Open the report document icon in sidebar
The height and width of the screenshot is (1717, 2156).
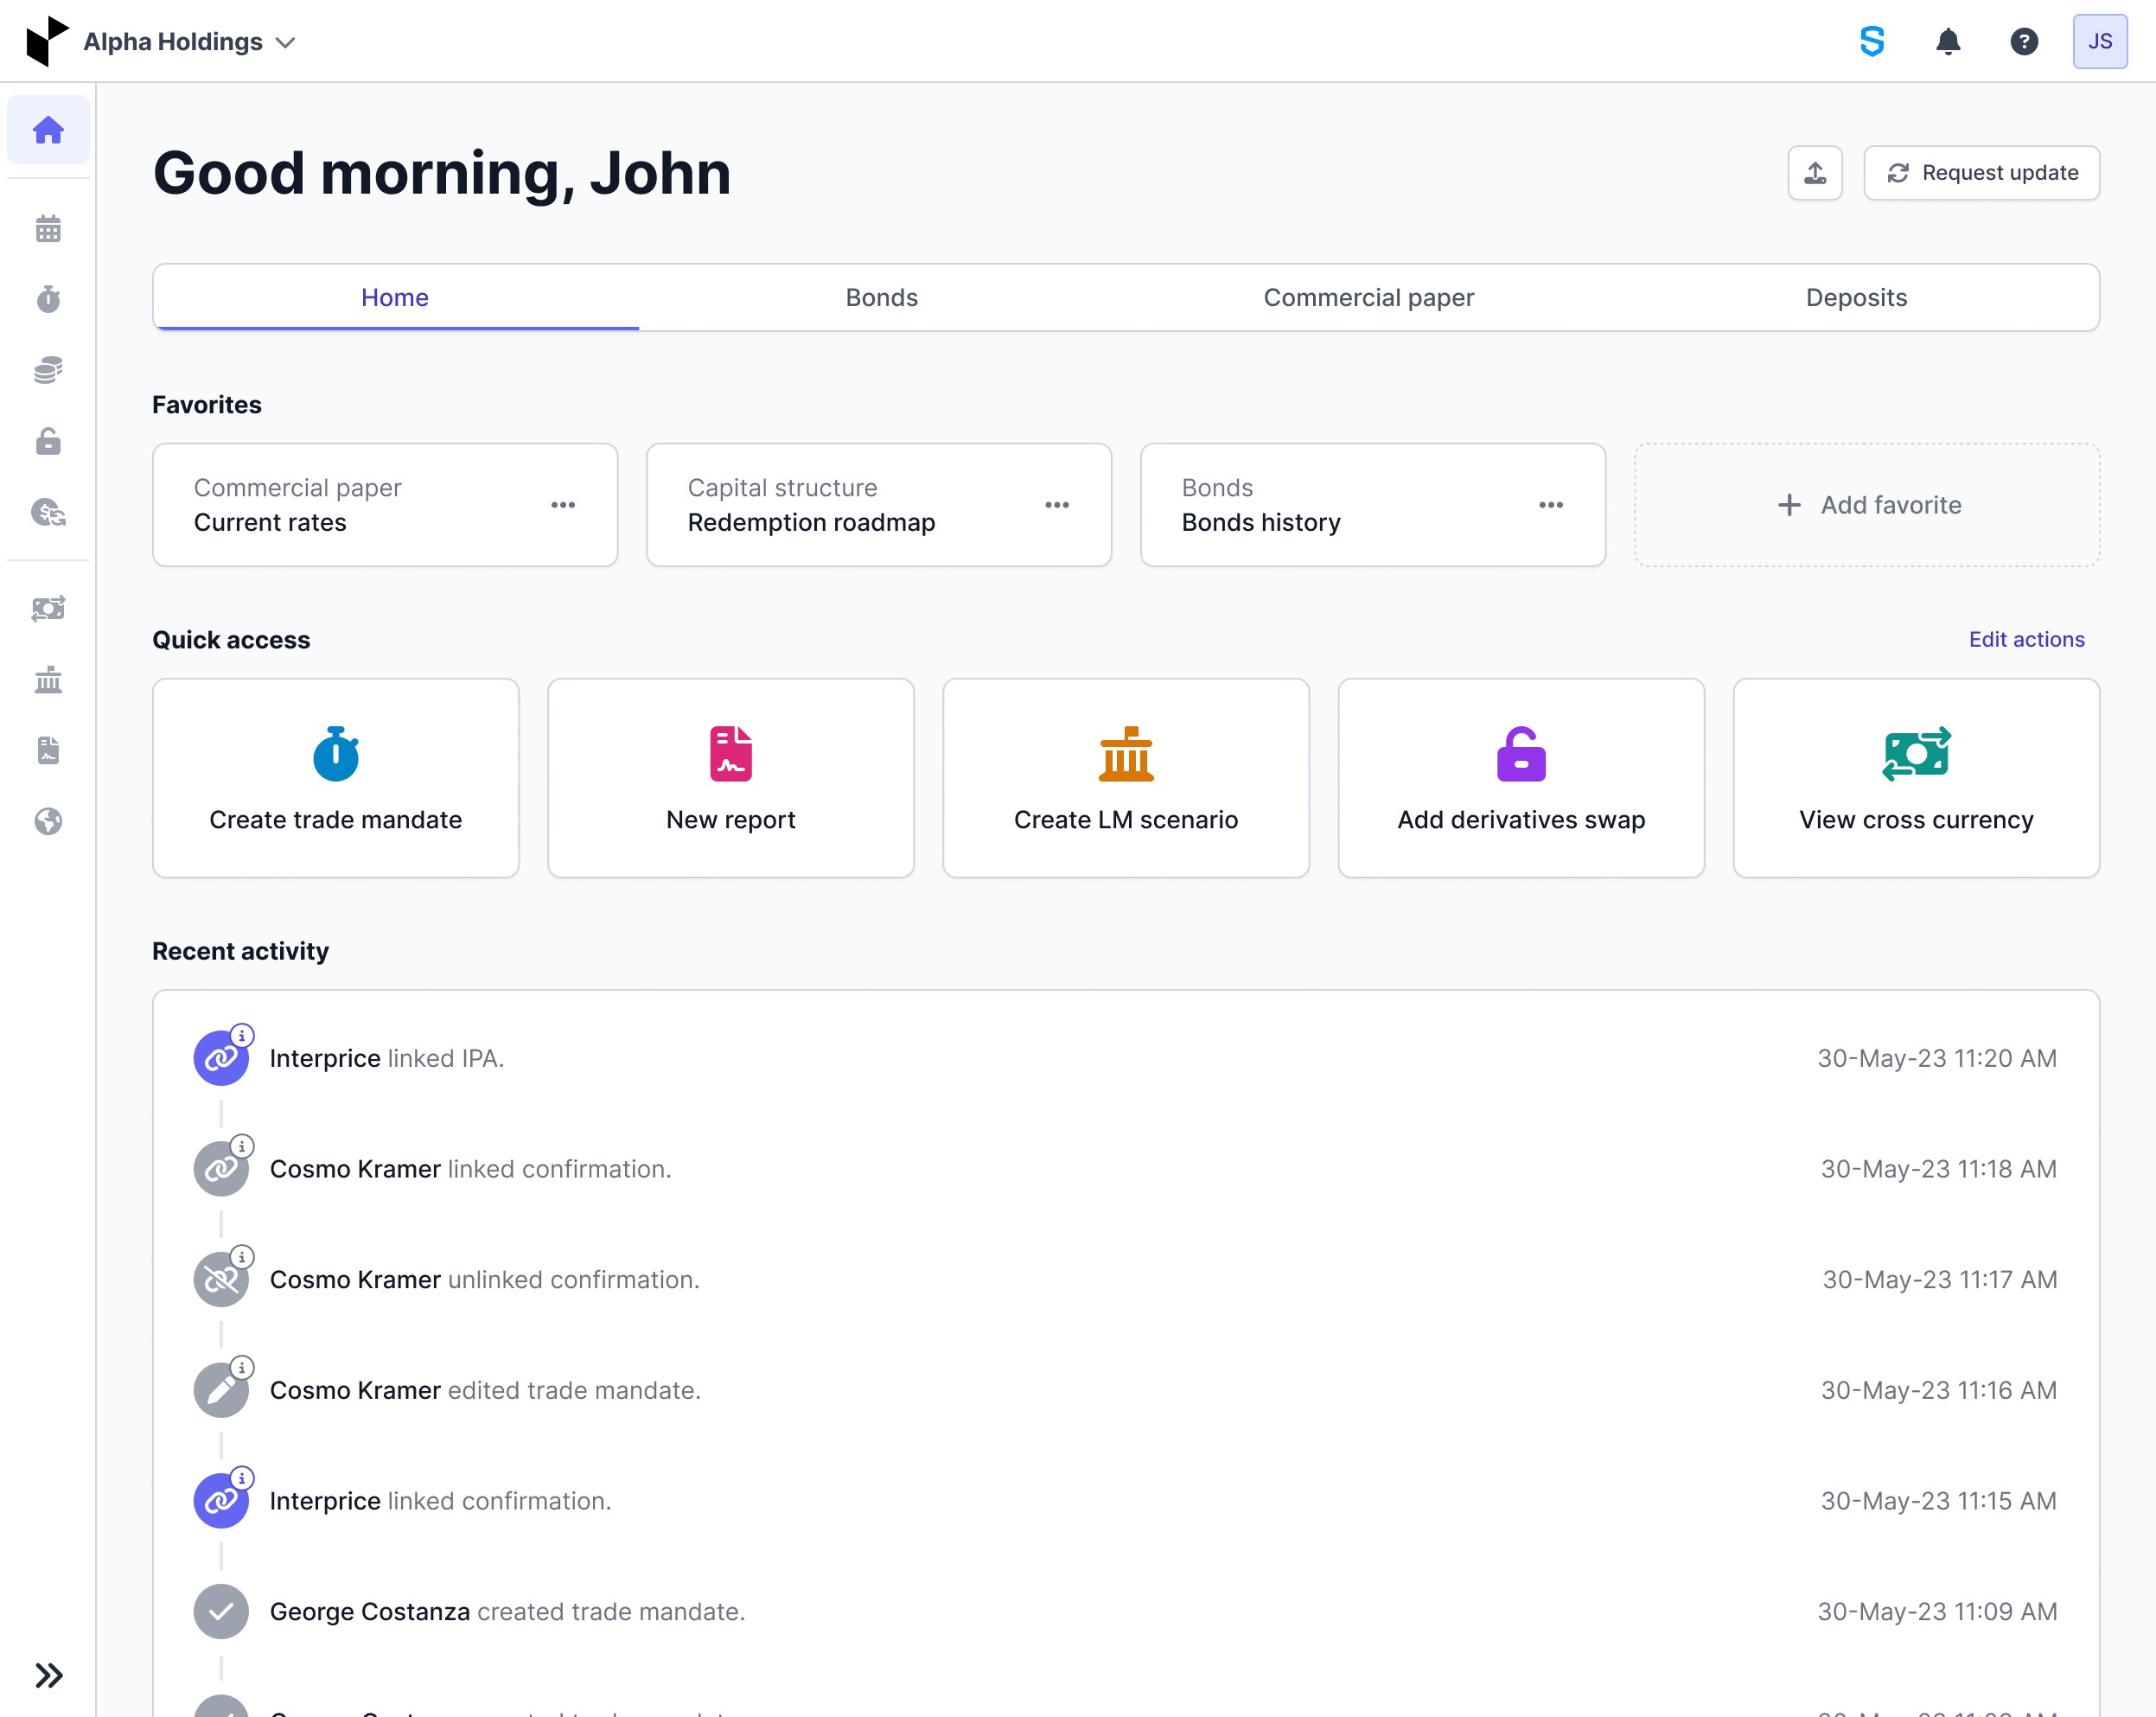click(48, 750)
